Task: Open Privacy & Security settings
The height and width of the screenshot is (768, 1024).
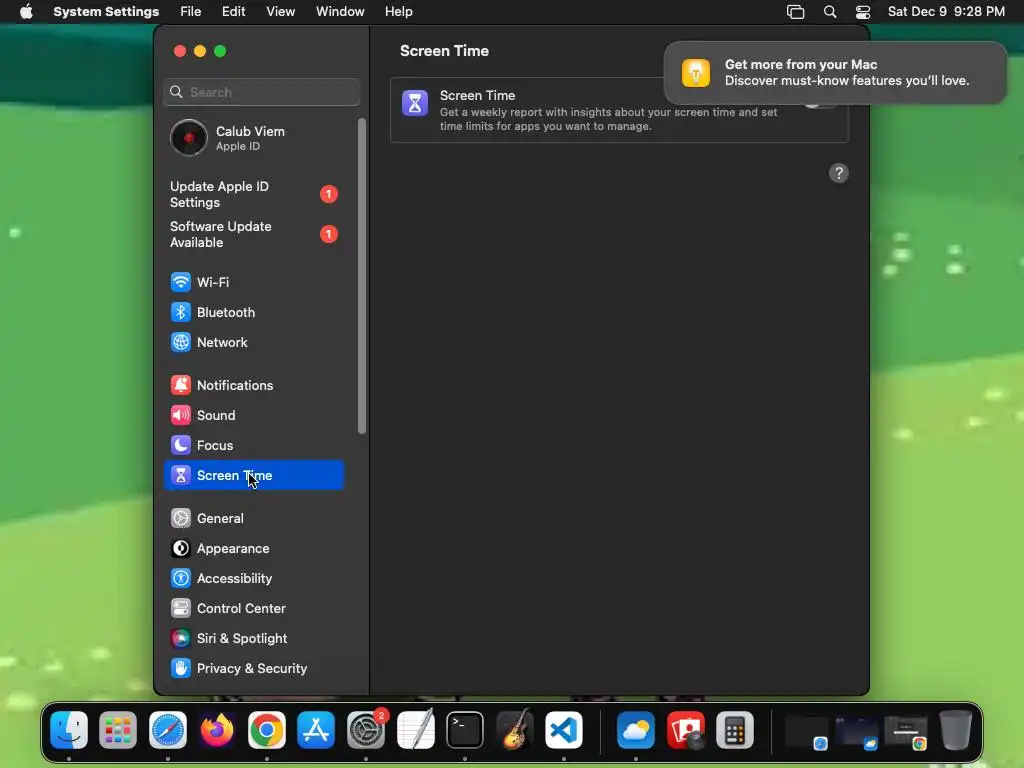Action: pyautogui.click(x=253, y=669)
